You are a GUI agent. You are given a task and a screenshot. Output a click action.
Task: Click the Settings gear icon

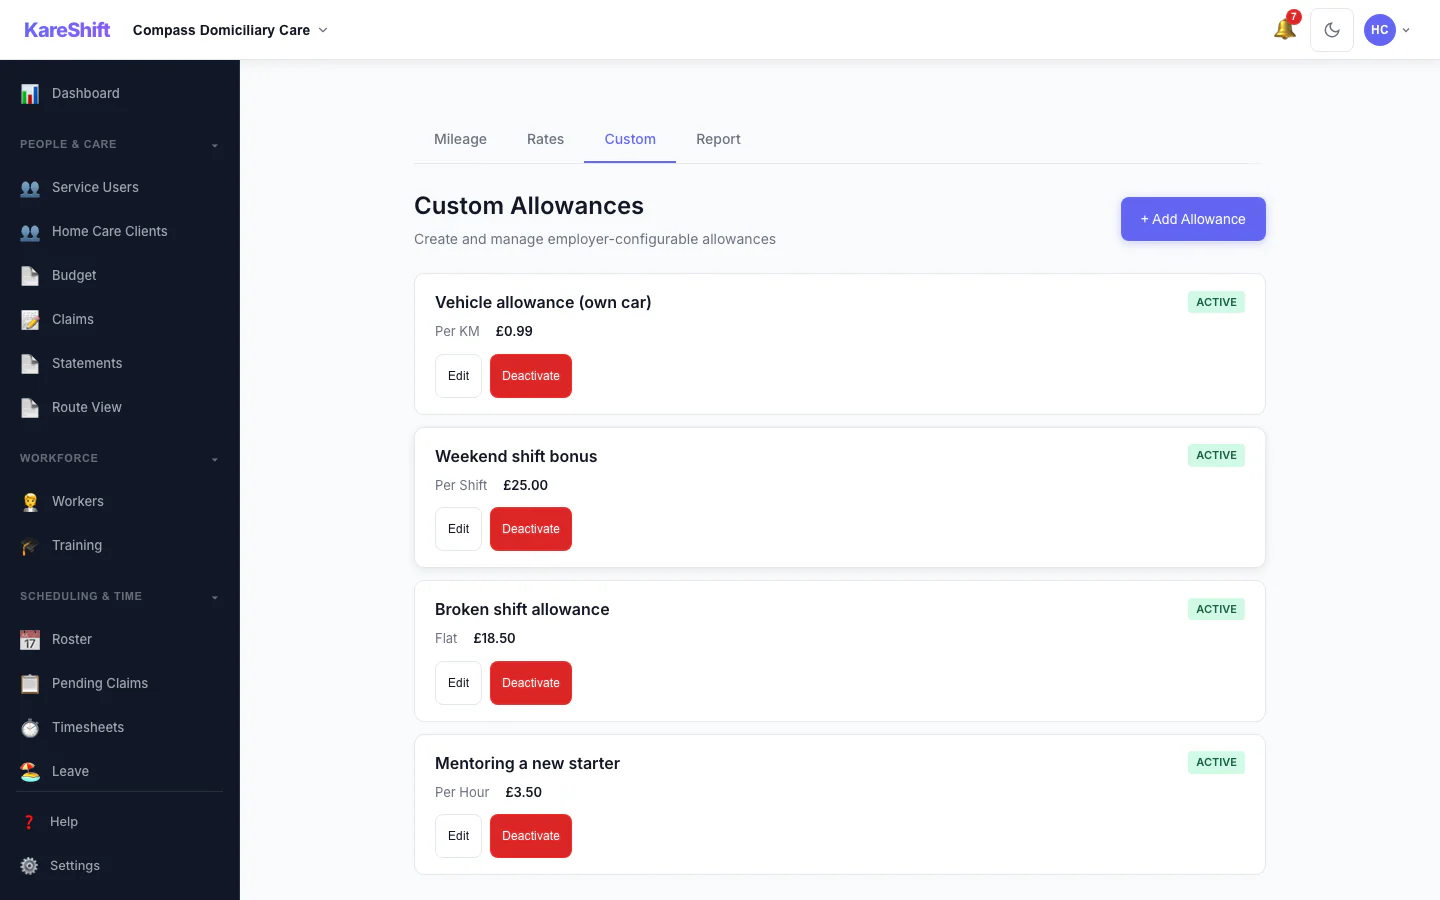point(29,866)
